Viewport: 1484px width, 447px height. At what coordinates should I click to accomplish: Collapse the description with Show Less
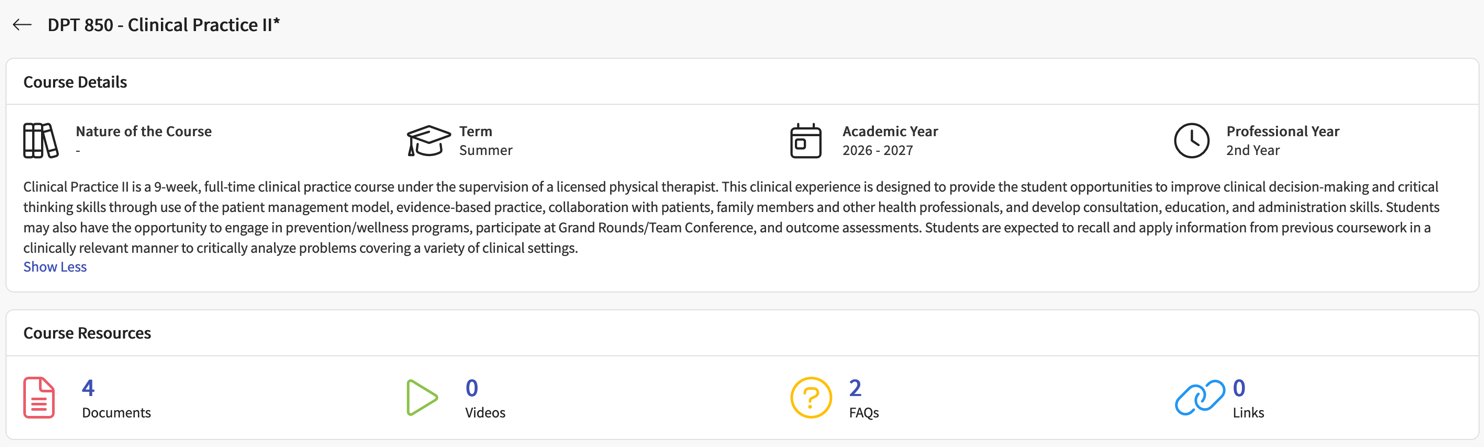point(55,267)
